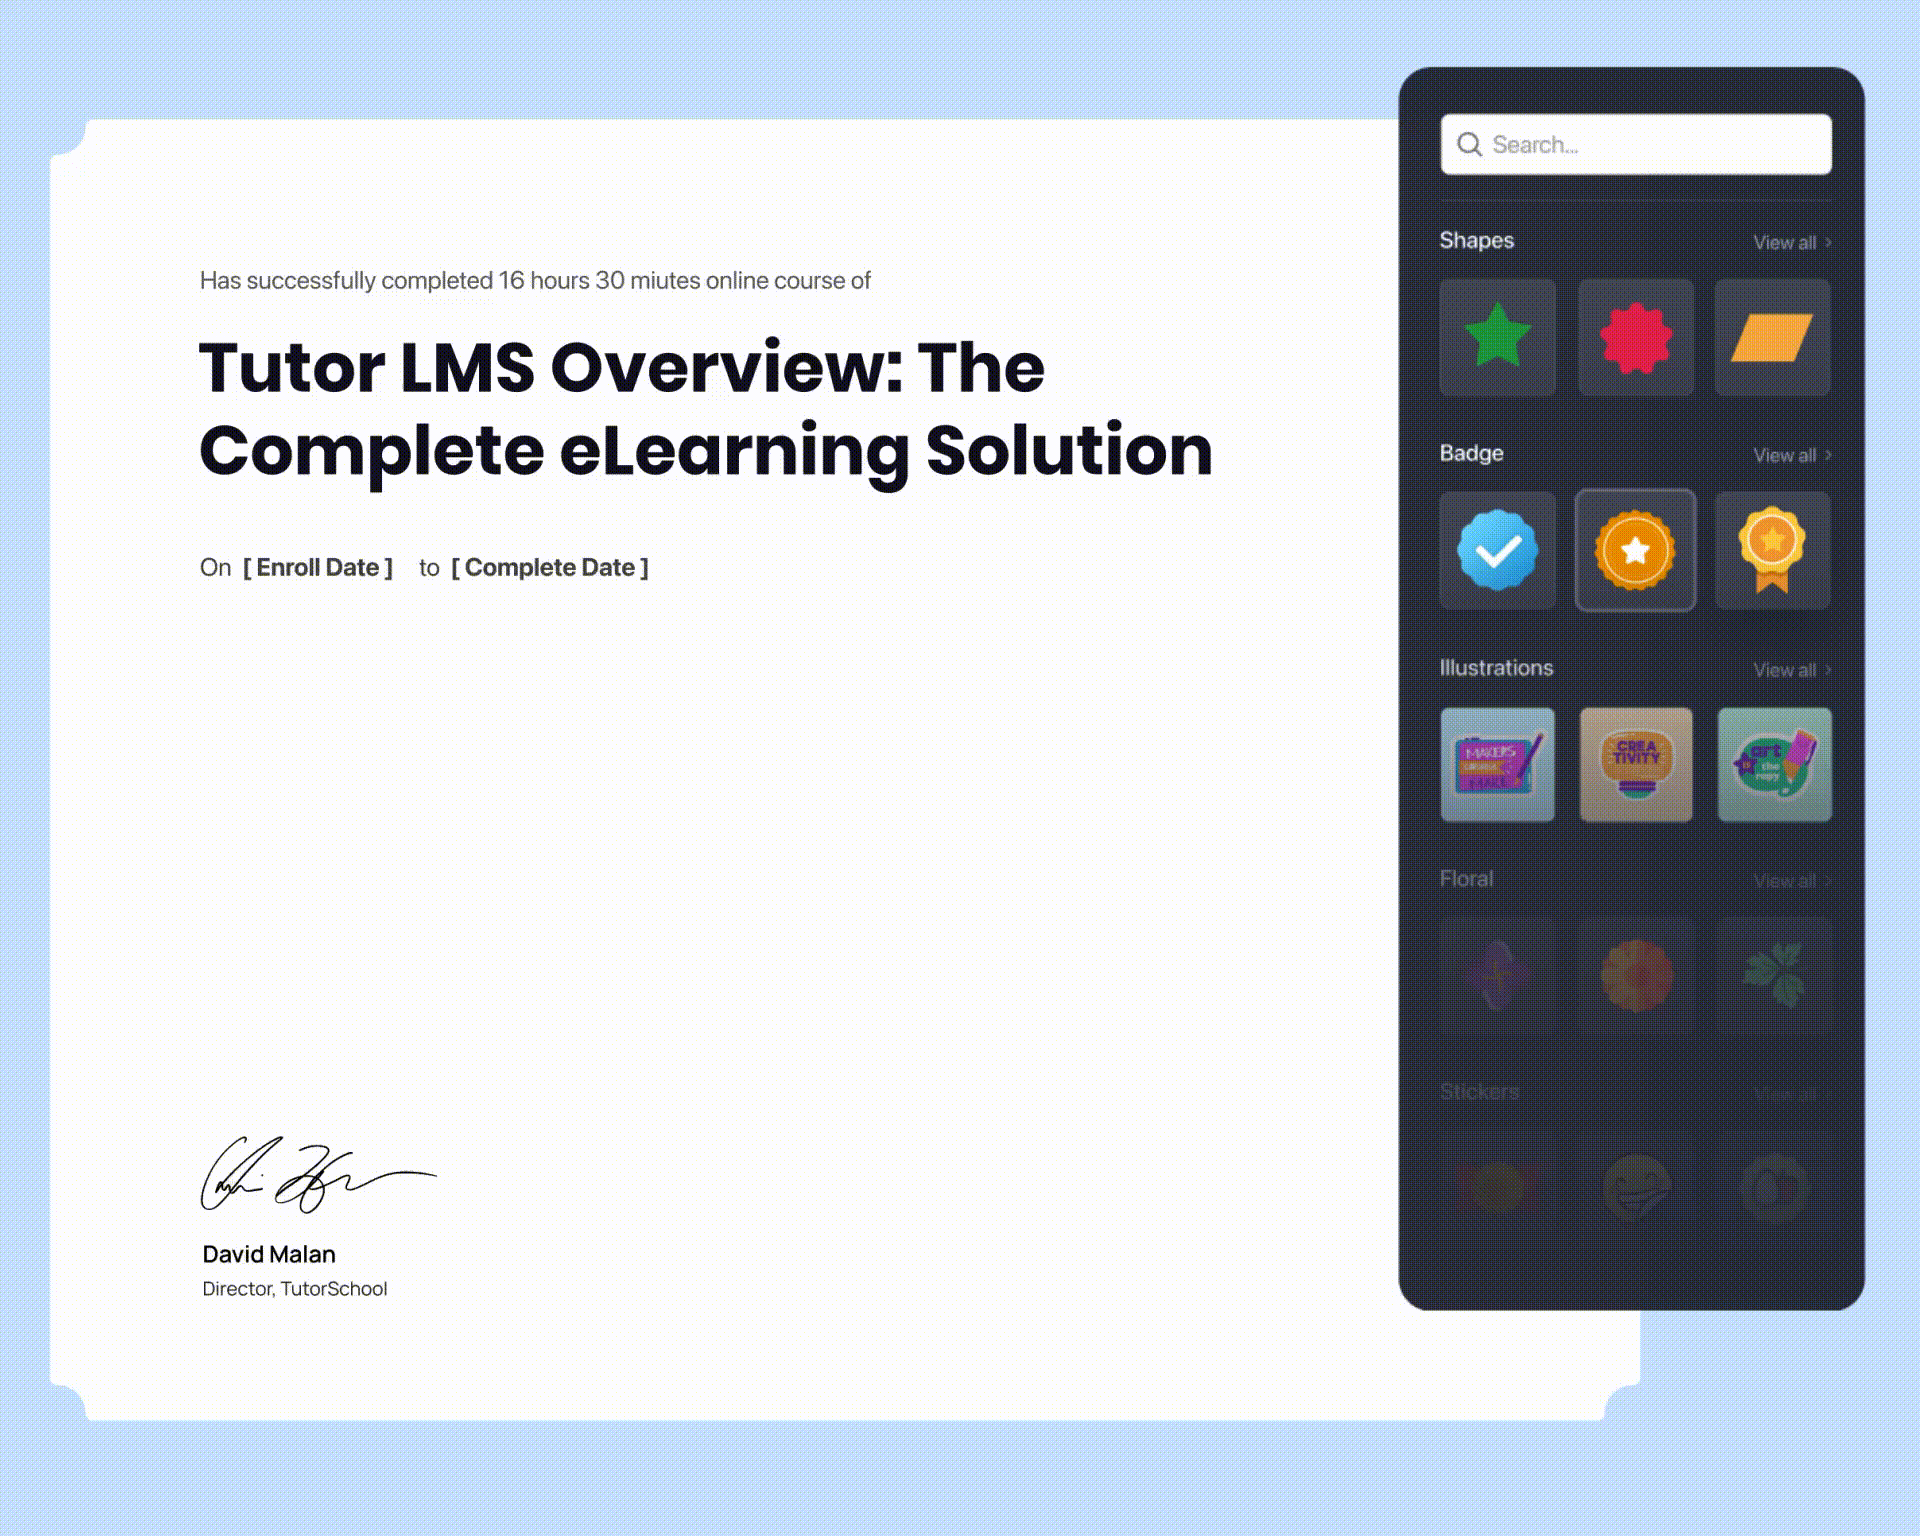Select the green star shape icon

click(x=1497, y=337)
